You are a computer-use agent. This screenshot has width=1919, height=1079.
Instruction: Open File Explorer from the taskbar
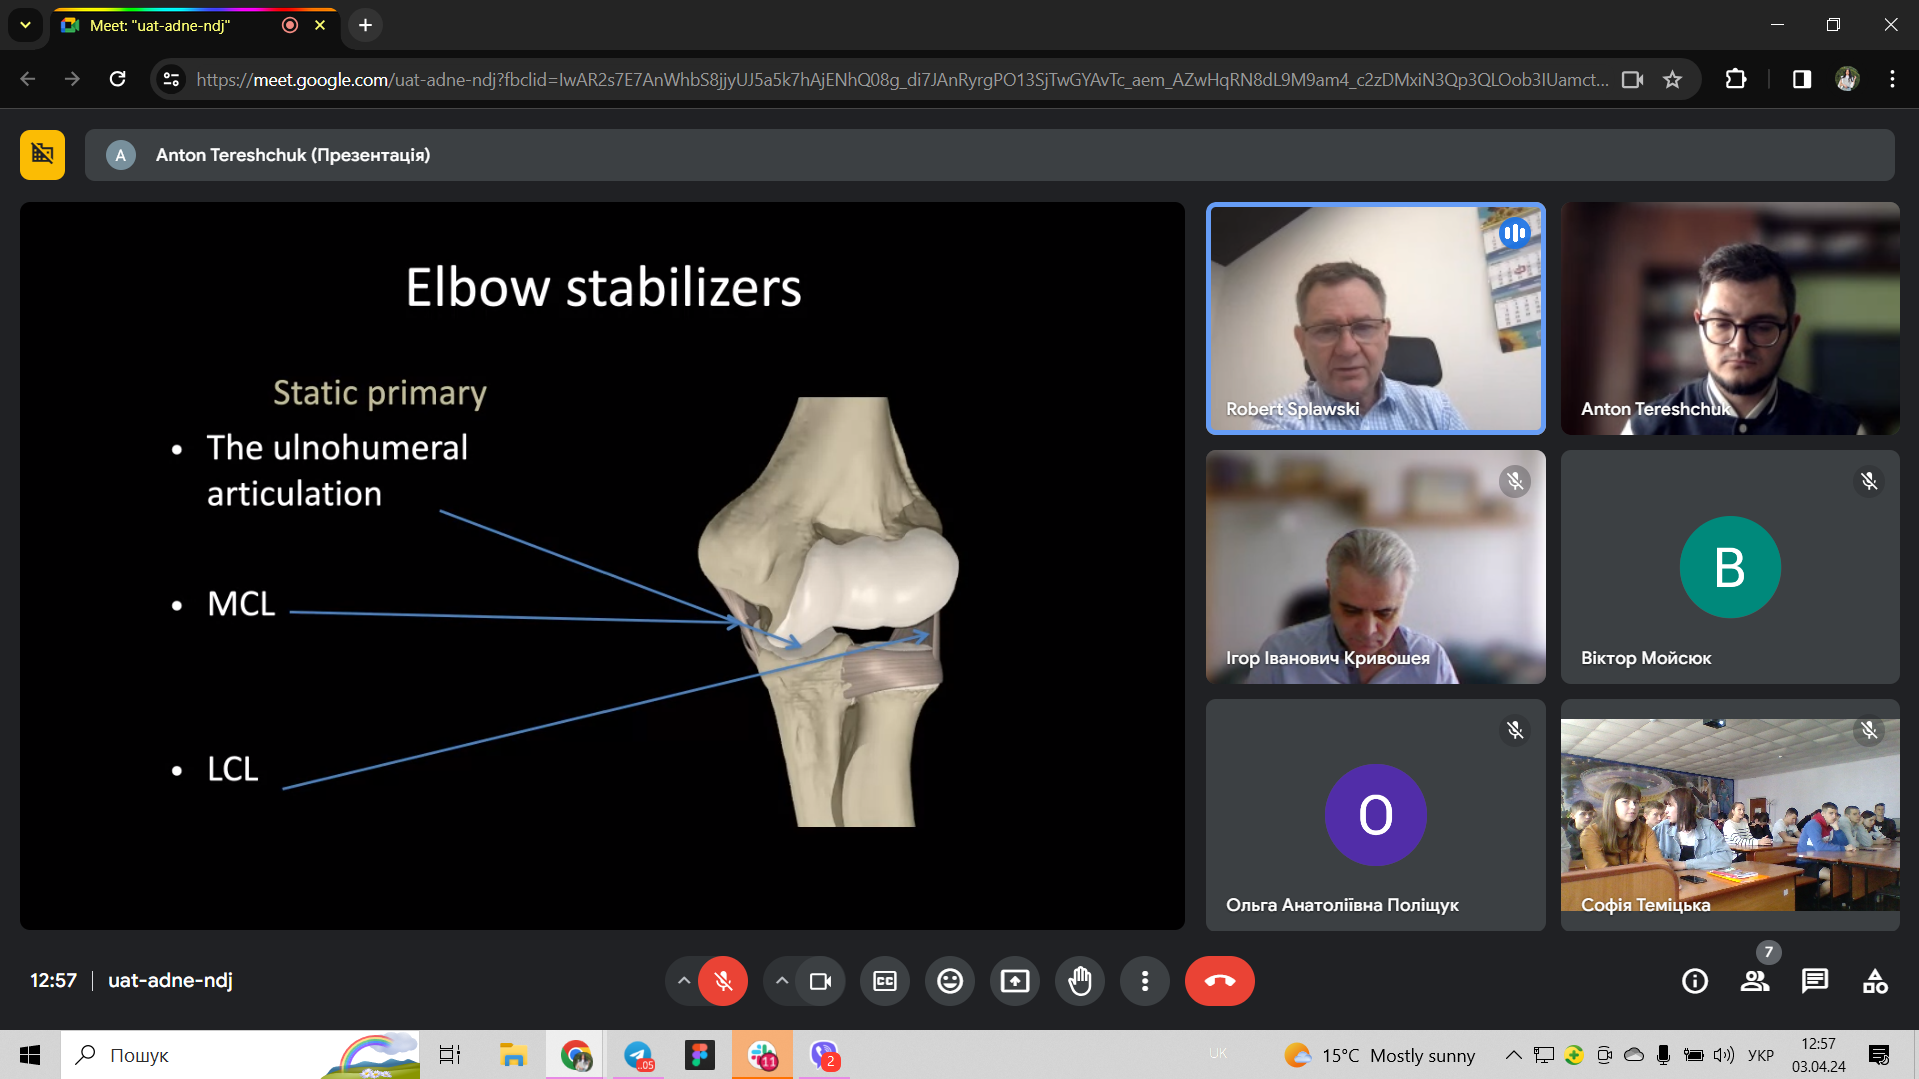tap(513, 1055)
